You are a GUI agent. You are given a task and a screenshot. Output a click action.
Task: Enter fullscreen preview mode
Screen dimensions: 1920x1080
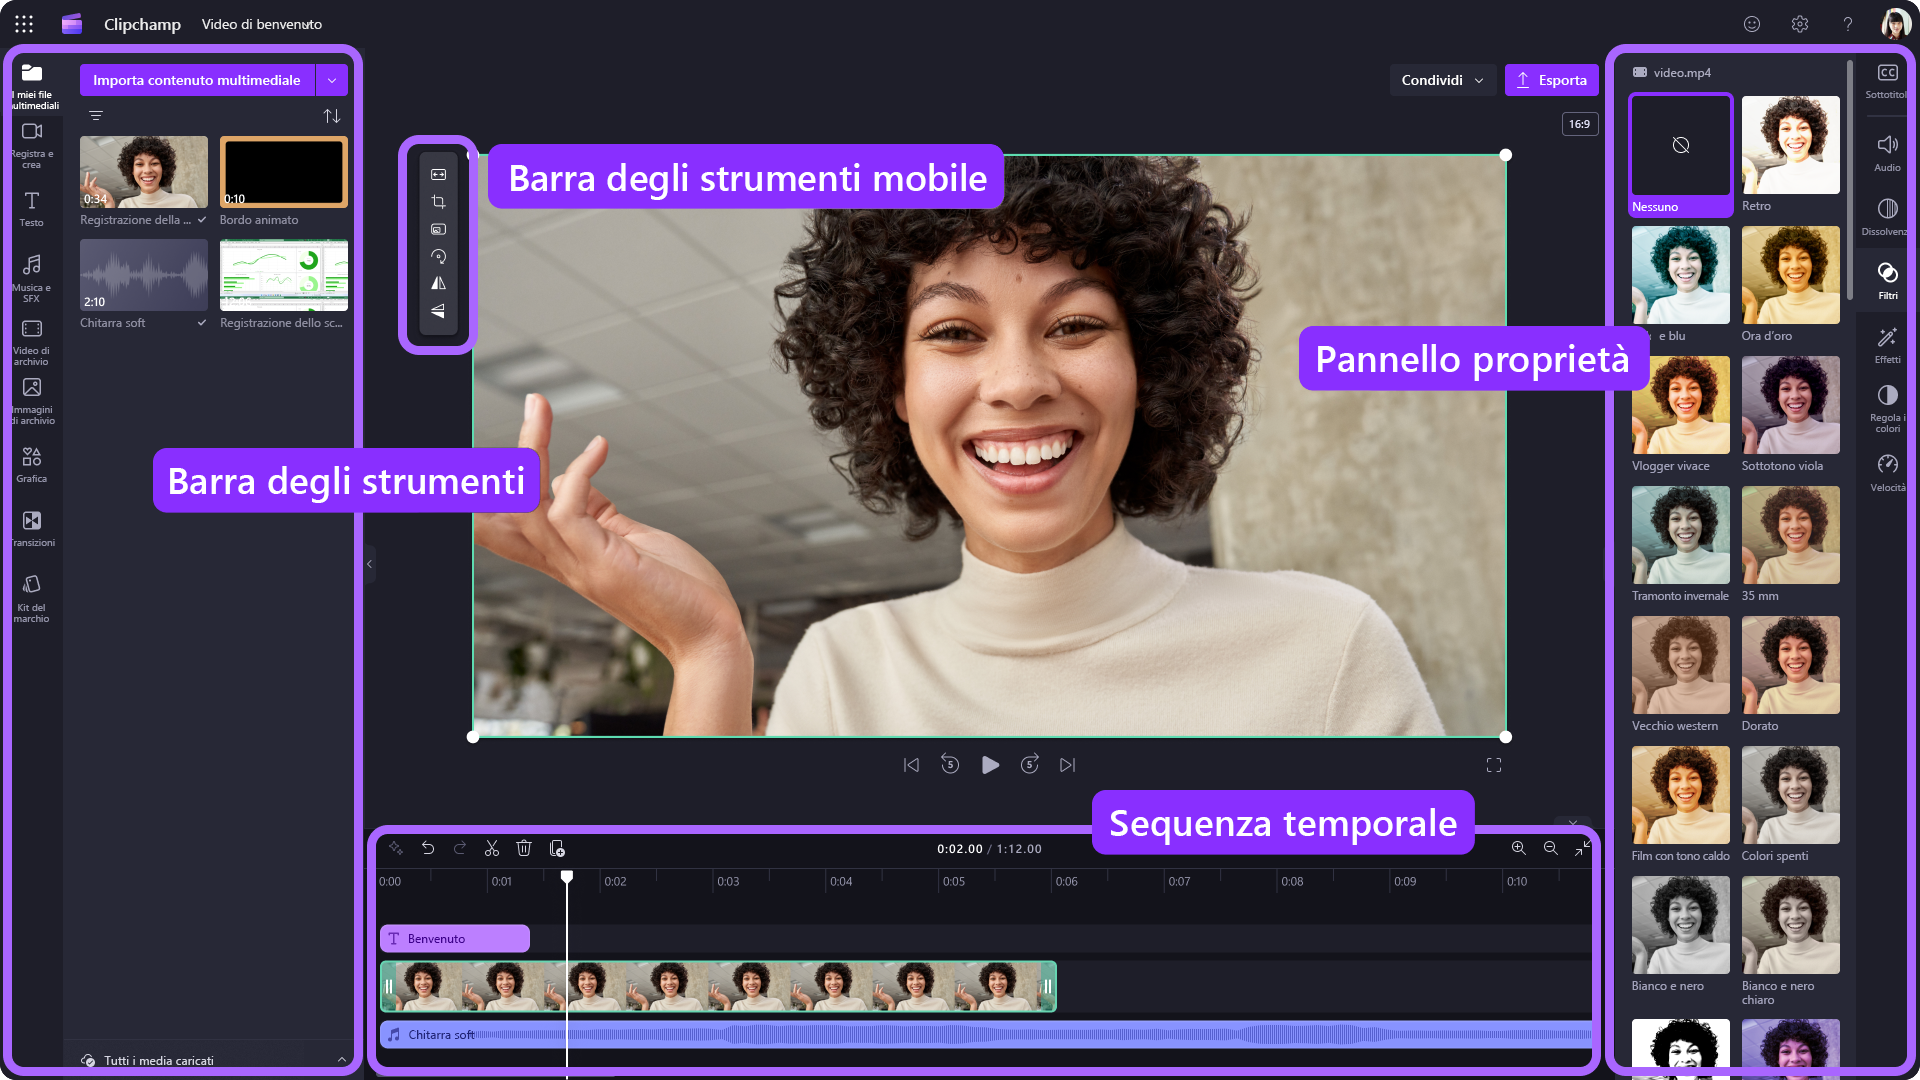1494,765
